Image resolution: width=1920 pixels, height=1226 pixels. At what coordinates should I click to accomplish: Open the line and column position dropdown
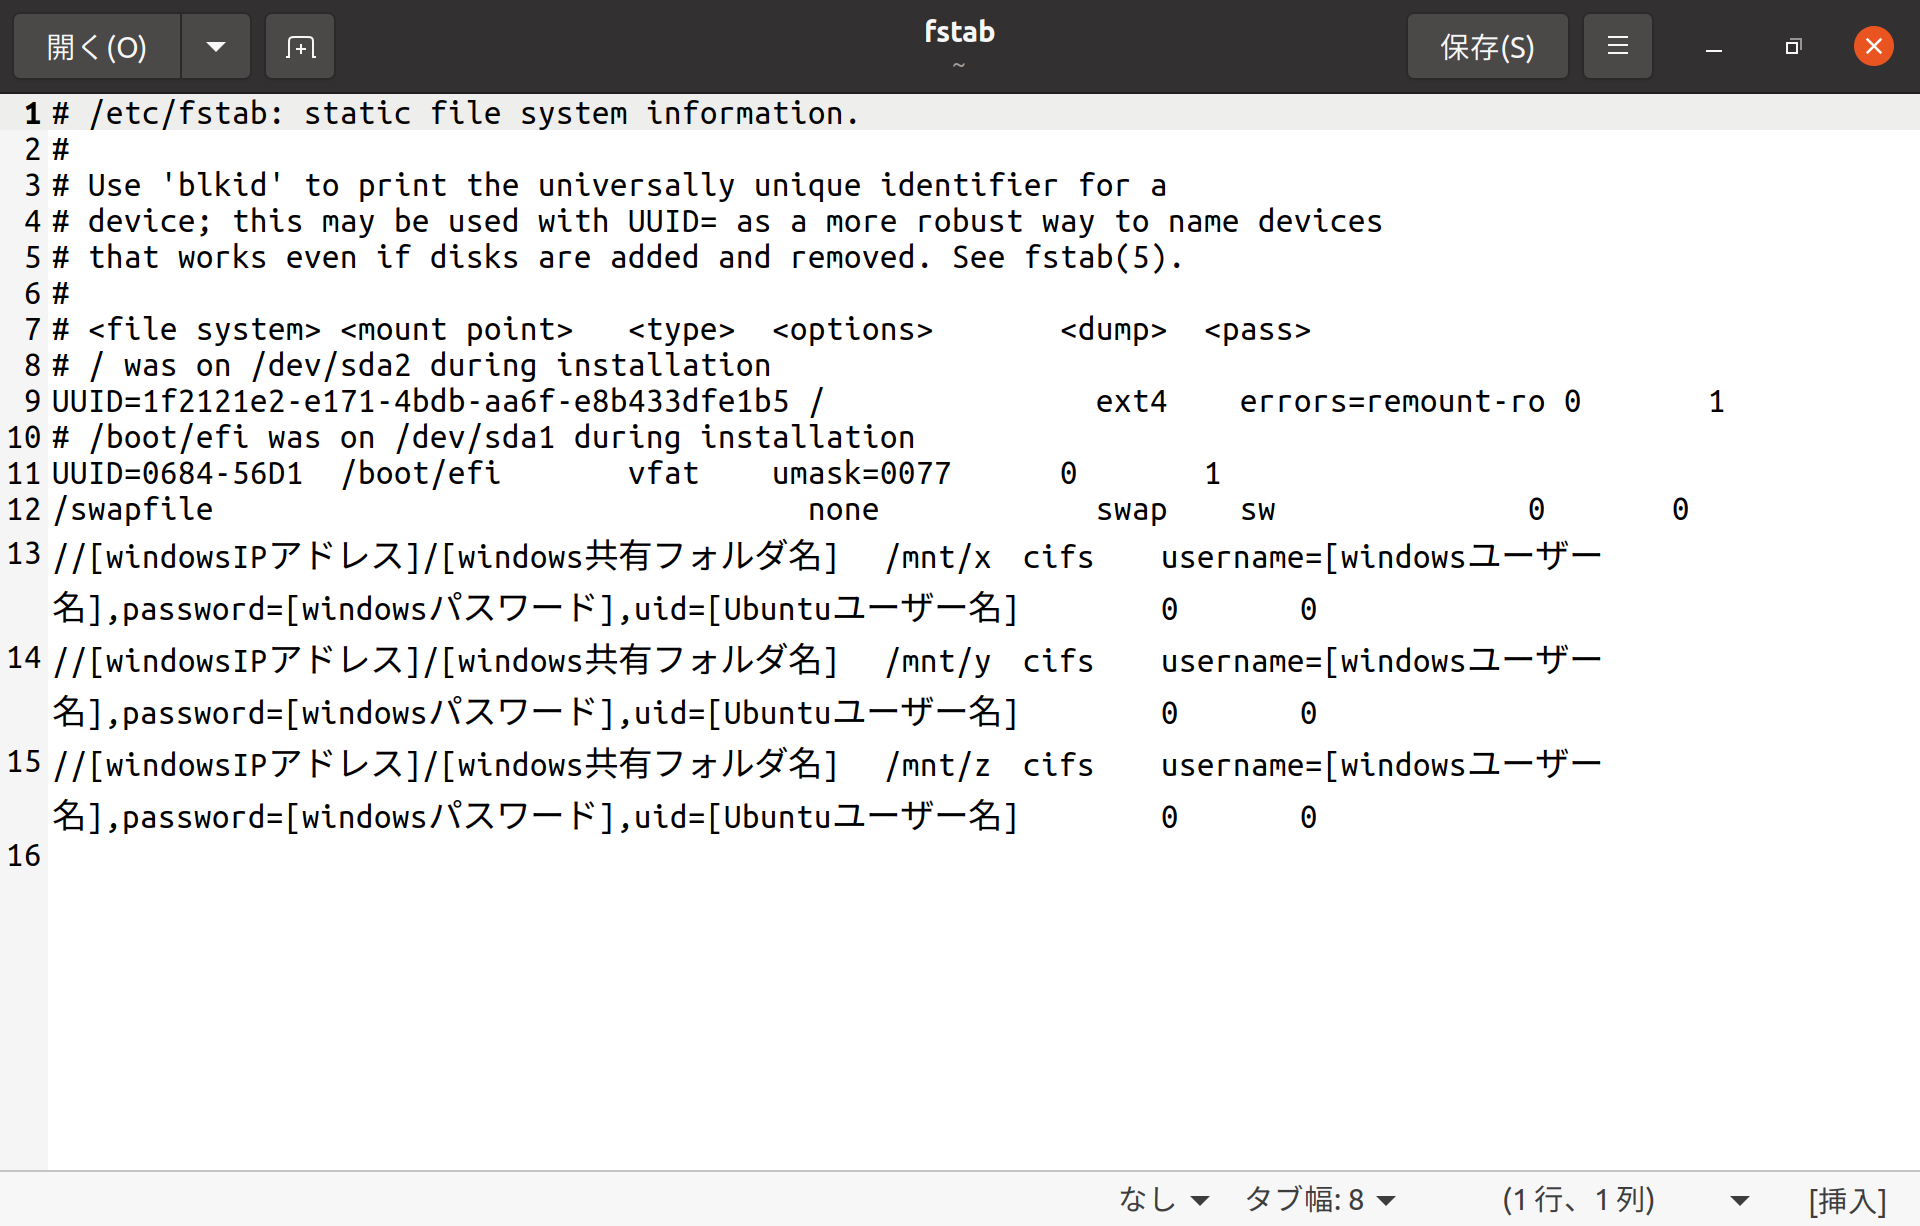click(1740, 1199)
